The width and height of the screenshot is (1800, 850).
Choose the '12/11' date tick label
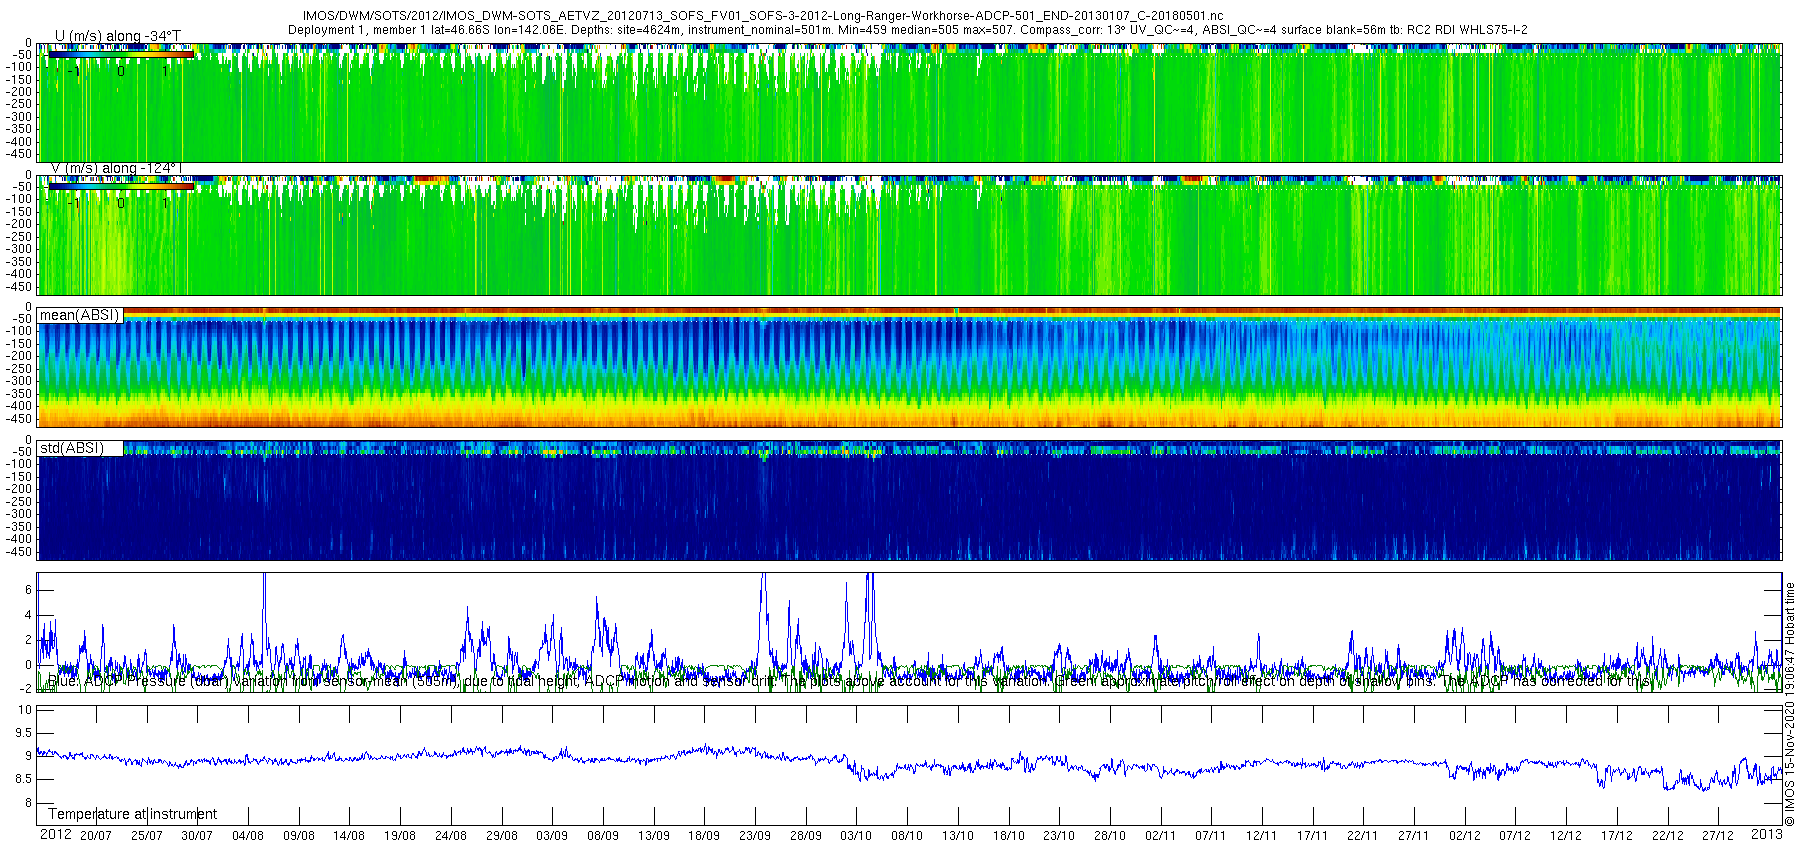[1262, 836]
